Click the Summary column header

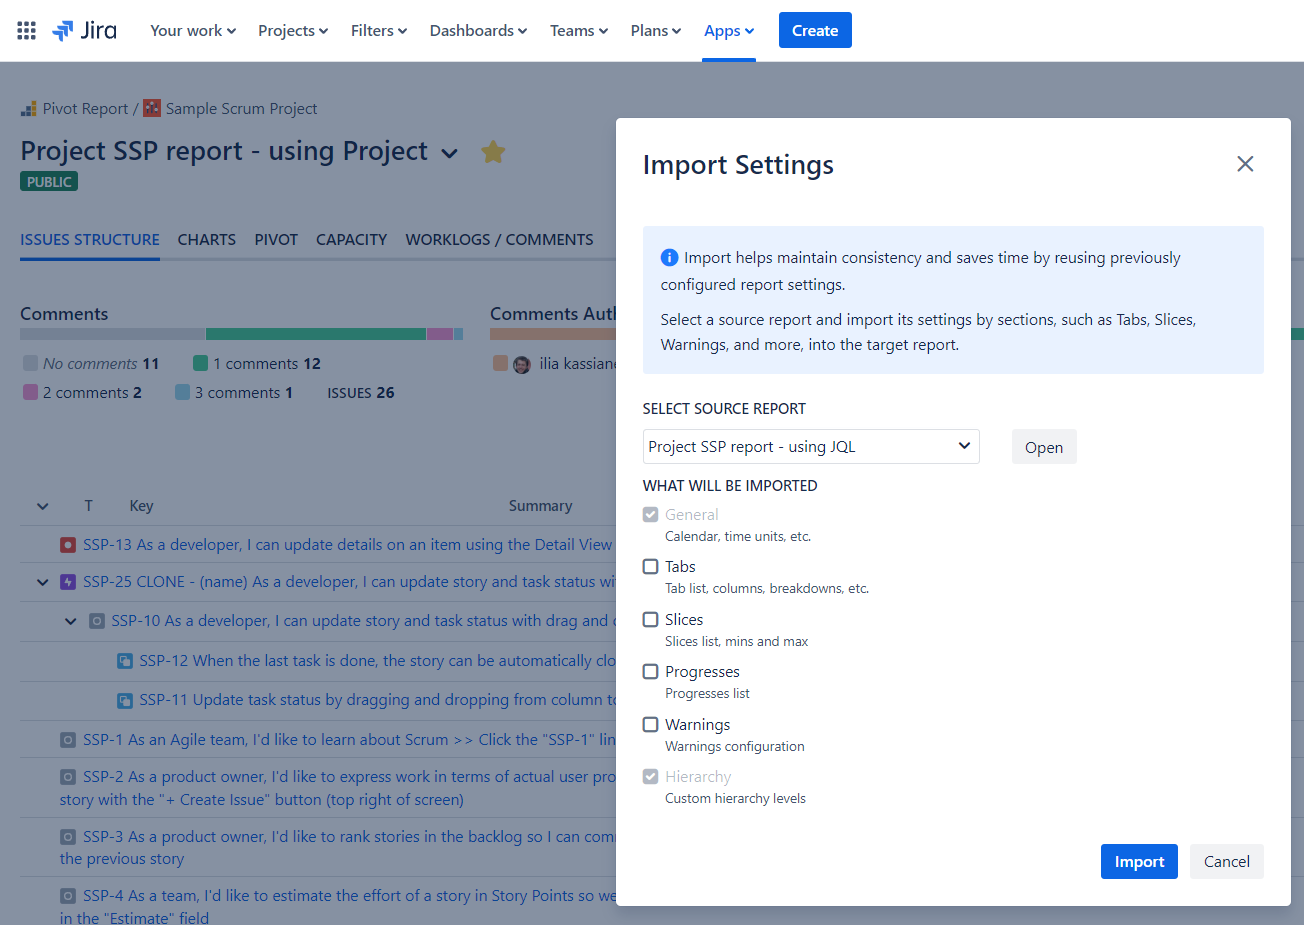point(540,506)
